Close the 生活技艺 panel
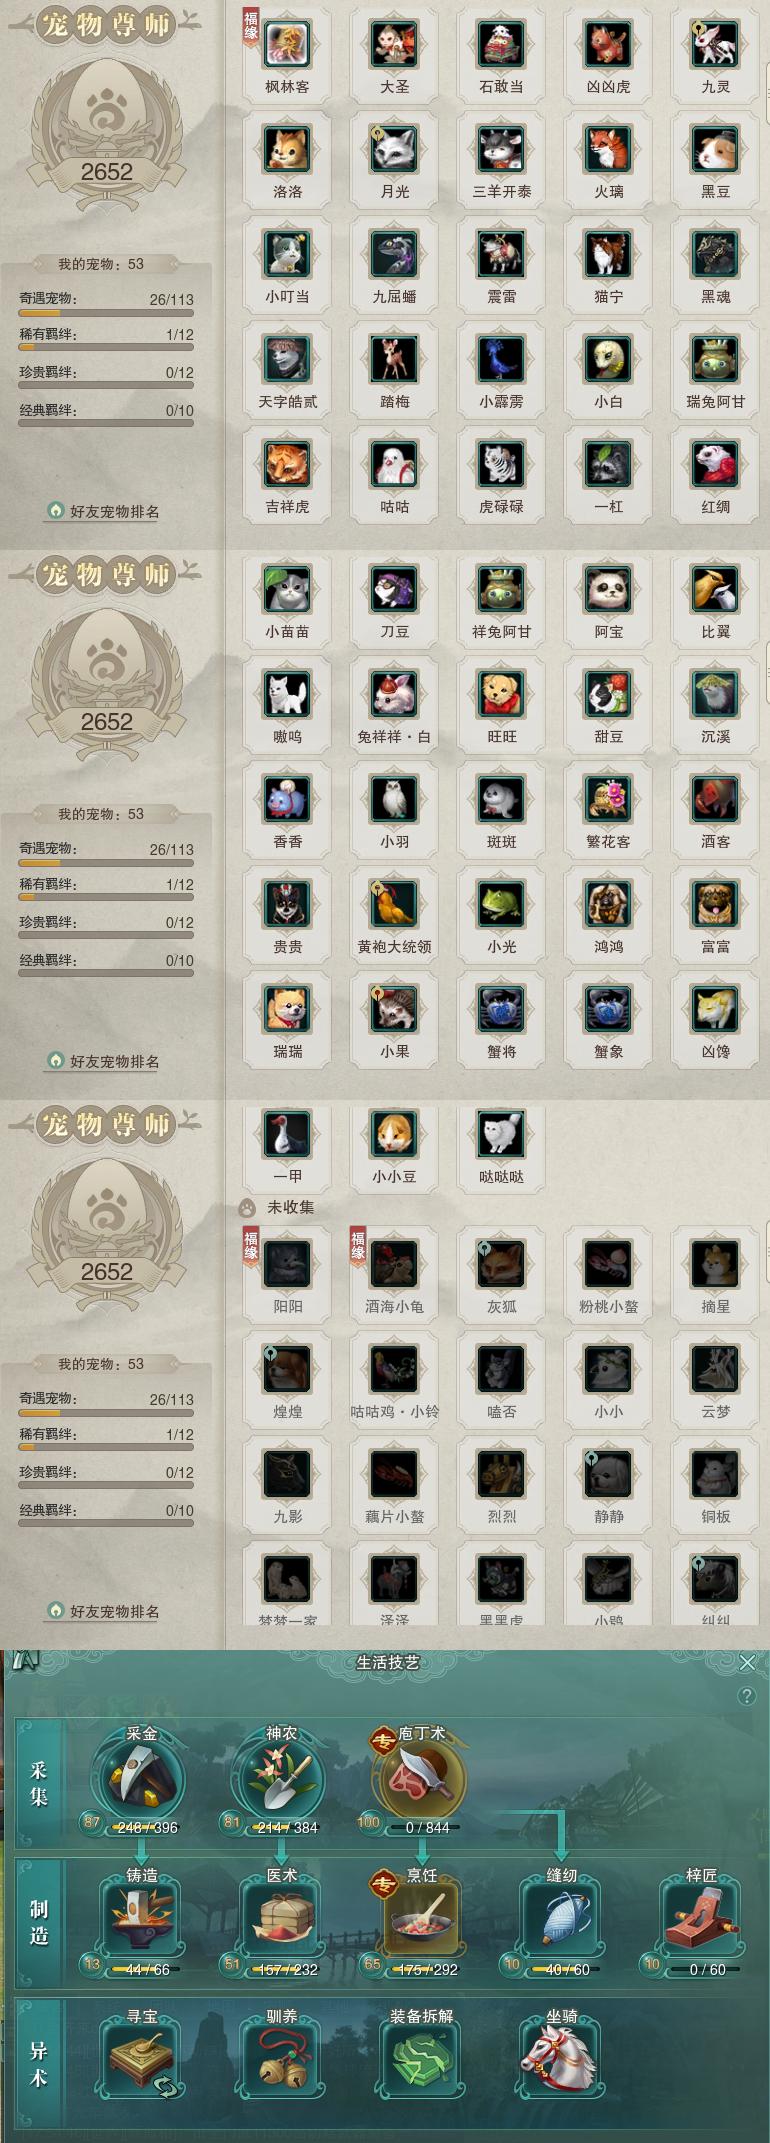Screen dimensions: 770x2143 click(747, 1662)
